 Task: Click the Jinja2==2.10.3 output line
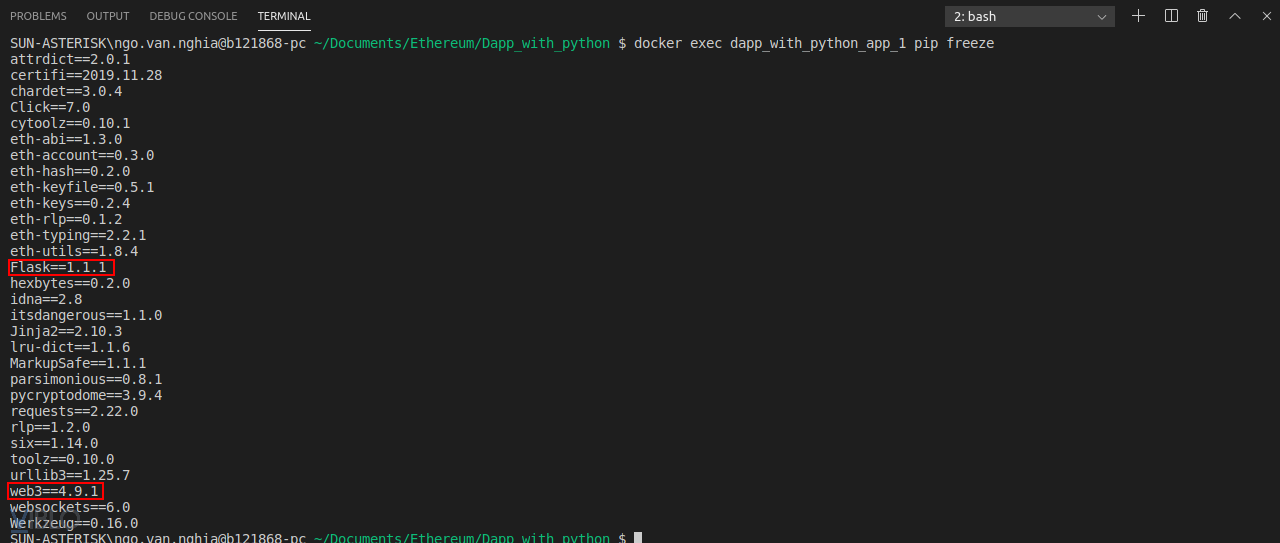click(66, 331)
